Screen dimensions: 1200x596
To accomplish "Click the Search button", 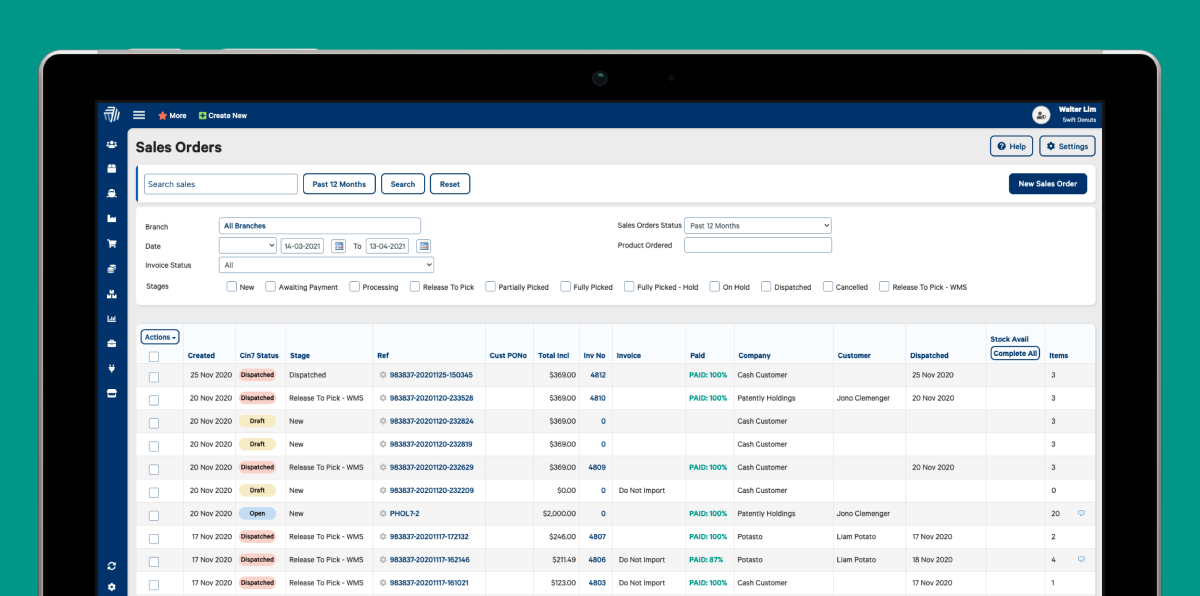I will pos(403,184).
